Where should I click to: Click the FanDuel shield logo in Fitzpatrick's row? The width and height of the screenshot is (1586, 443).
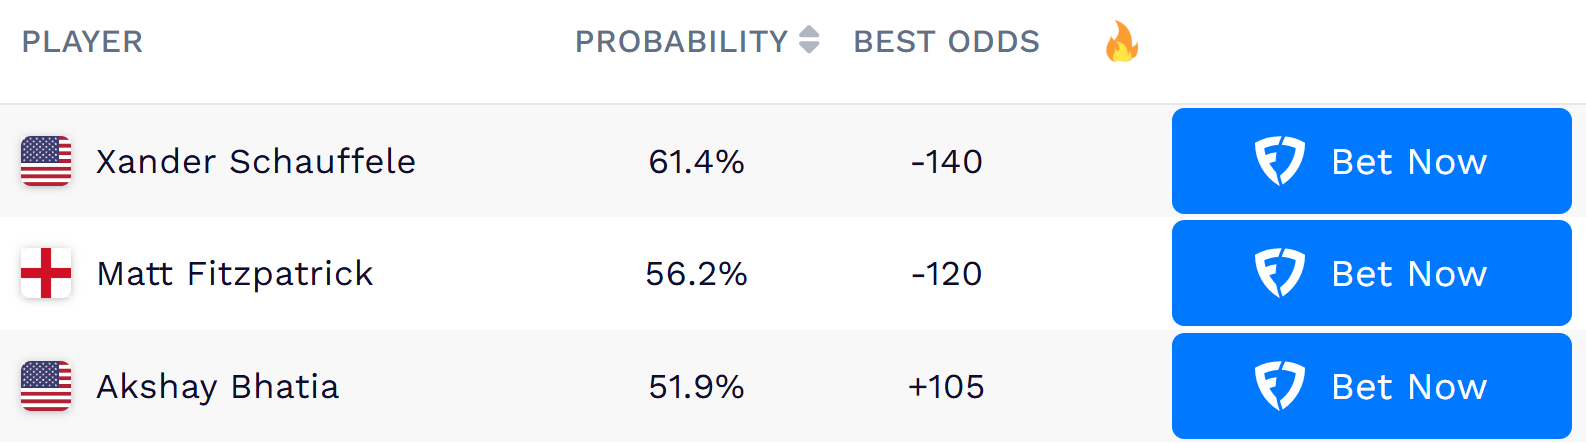(x=1279, y=273)
